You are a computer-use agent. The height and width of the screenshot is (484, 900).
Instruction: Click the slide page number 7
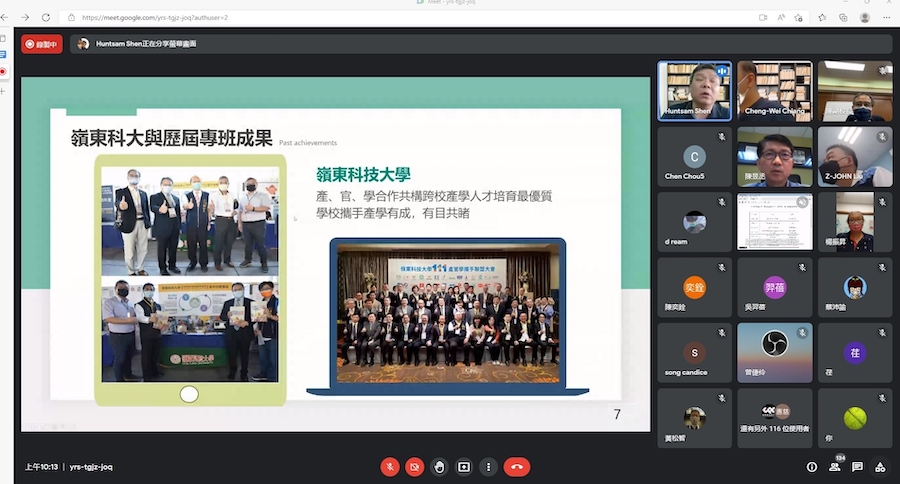tap(617, 414)
